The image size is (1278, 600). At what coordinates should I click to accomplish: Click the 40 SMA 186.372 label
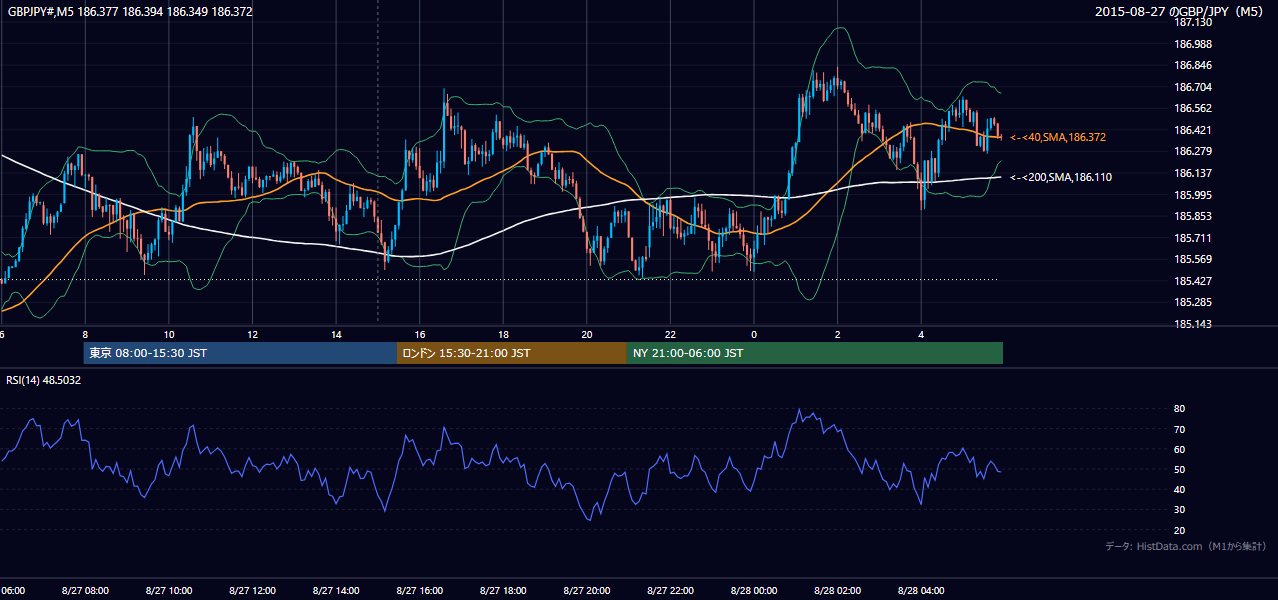[1058, 137]
